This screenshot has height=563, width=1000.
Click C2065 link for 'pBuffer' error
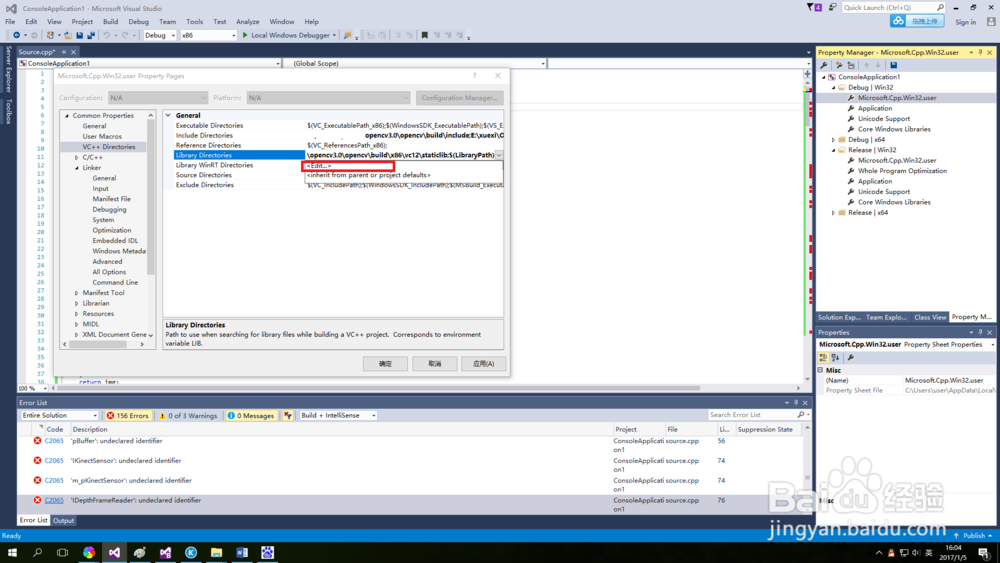pos(54,441)
